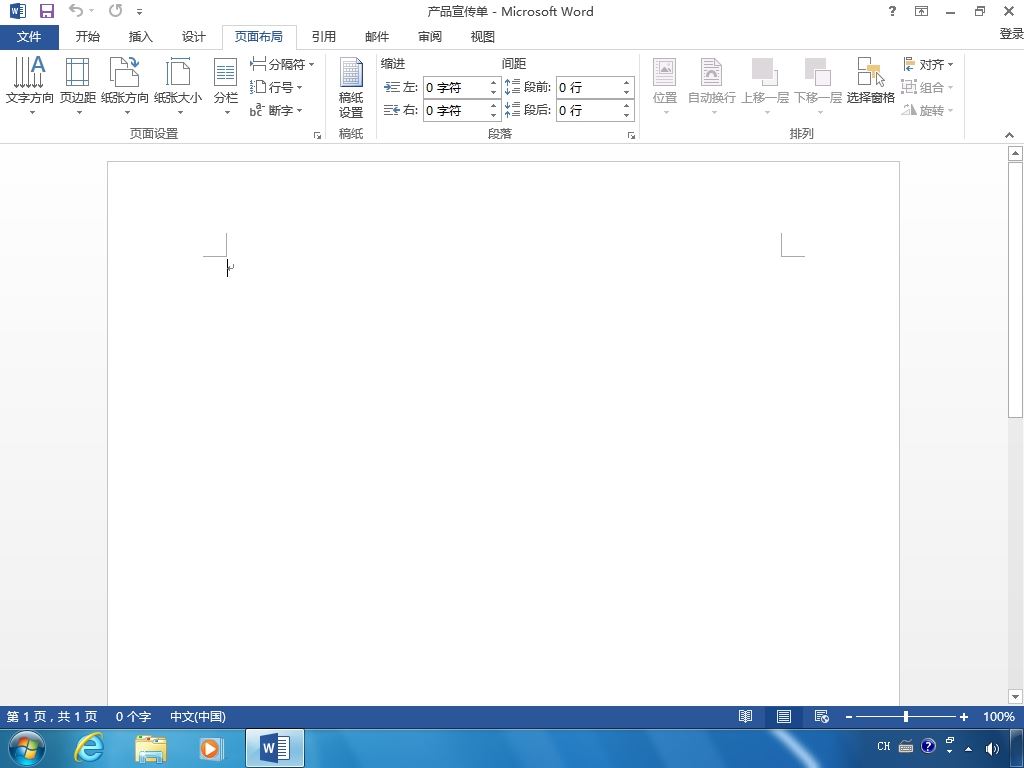This screenshot has width=1024, height=768.
Task: Switch to the 引用 tab
Action: point(323,37)
